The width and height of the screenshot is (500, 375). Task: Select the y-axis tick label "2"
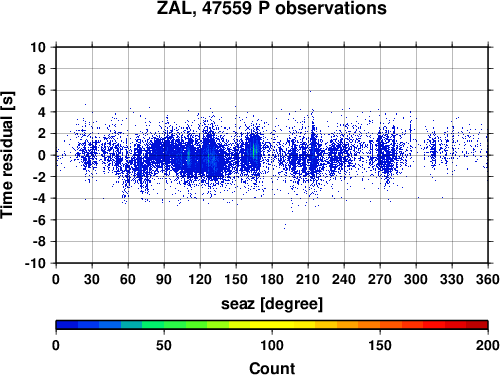tap(42, 134)
